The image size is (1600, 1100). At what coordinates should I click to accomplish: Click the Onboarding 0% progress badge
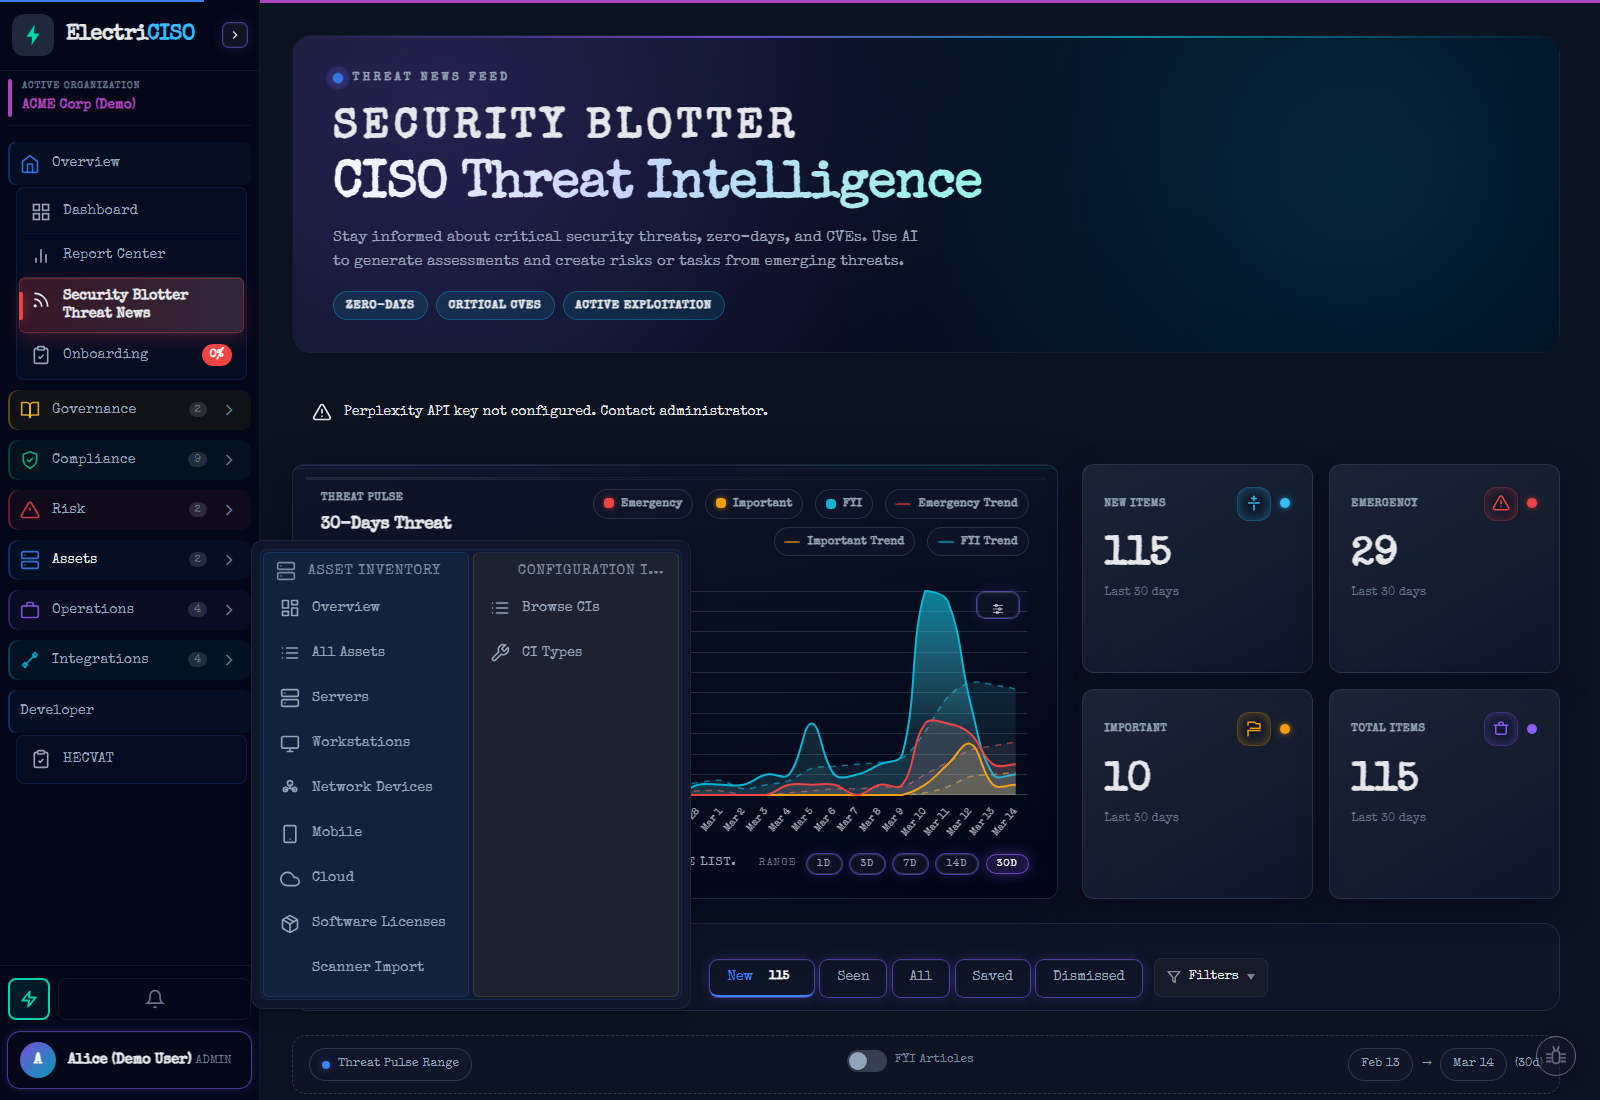(217, 354)
